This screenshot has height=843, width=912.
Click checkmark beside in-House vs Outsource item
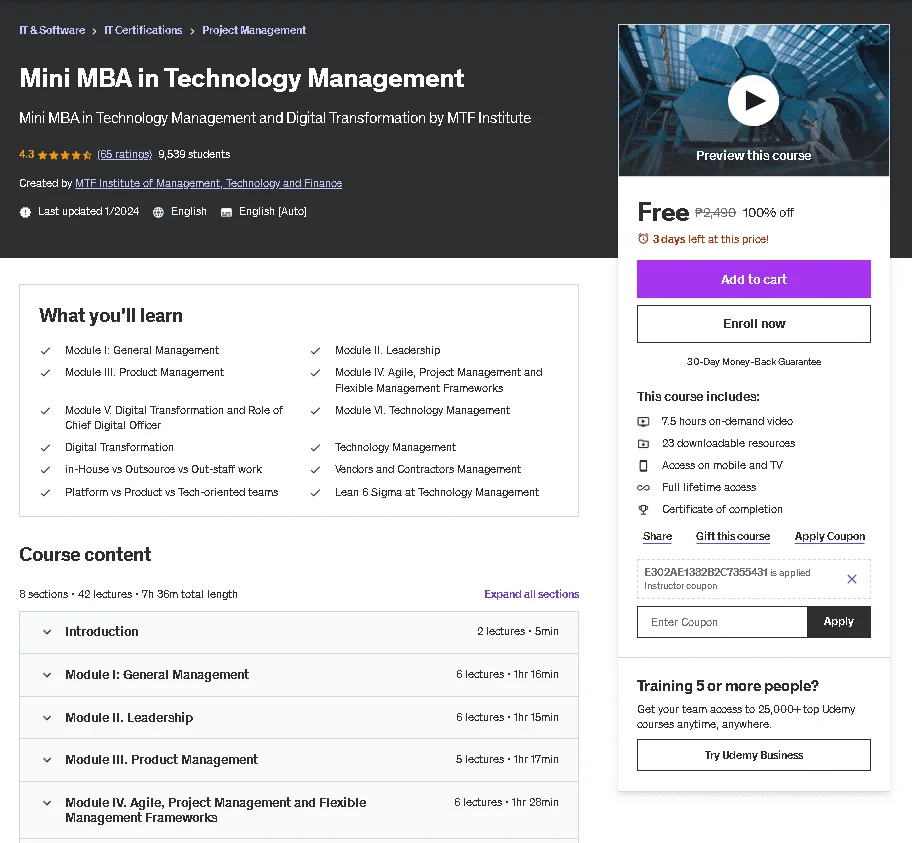click(x=45, y=470)
